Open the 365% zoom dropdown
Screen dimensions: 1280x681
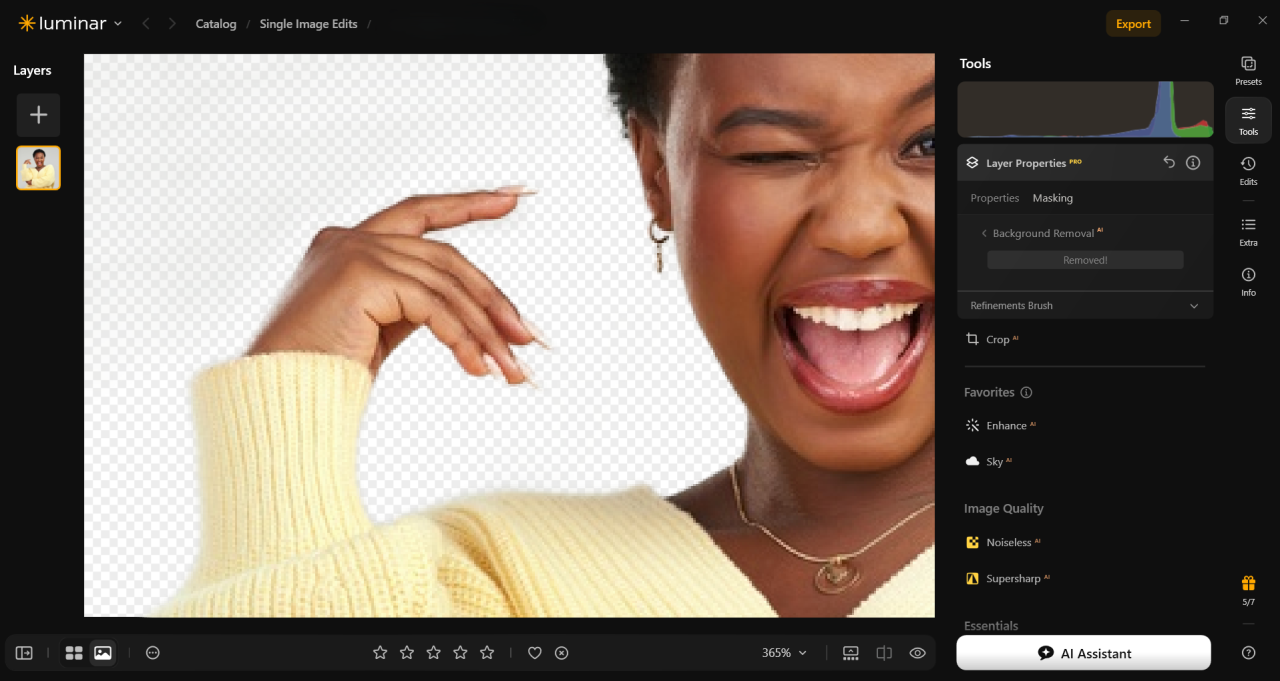(x=784, y=653)
